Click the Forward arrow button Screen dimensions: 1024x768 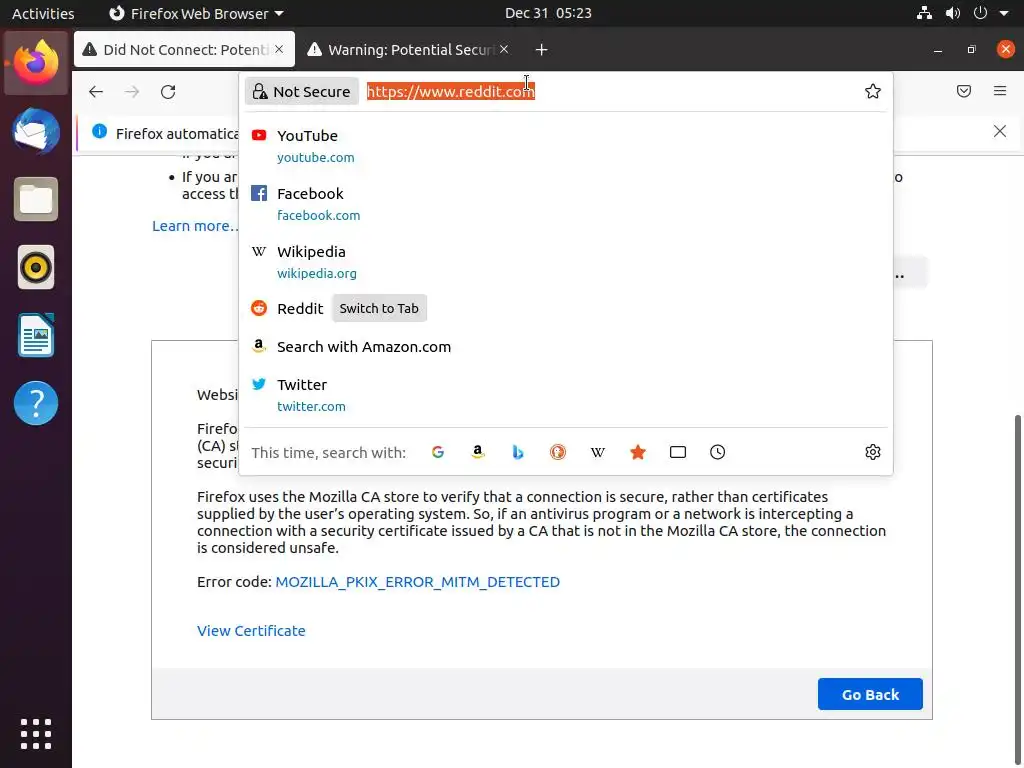[132, 91]
